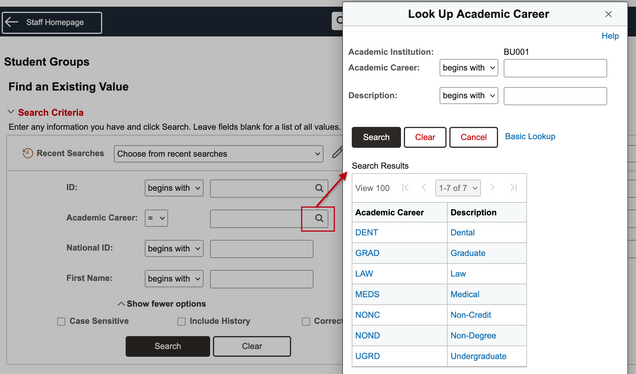Go to first page of search results
Viewport: 636px width, 374px height.
point(405,187)
